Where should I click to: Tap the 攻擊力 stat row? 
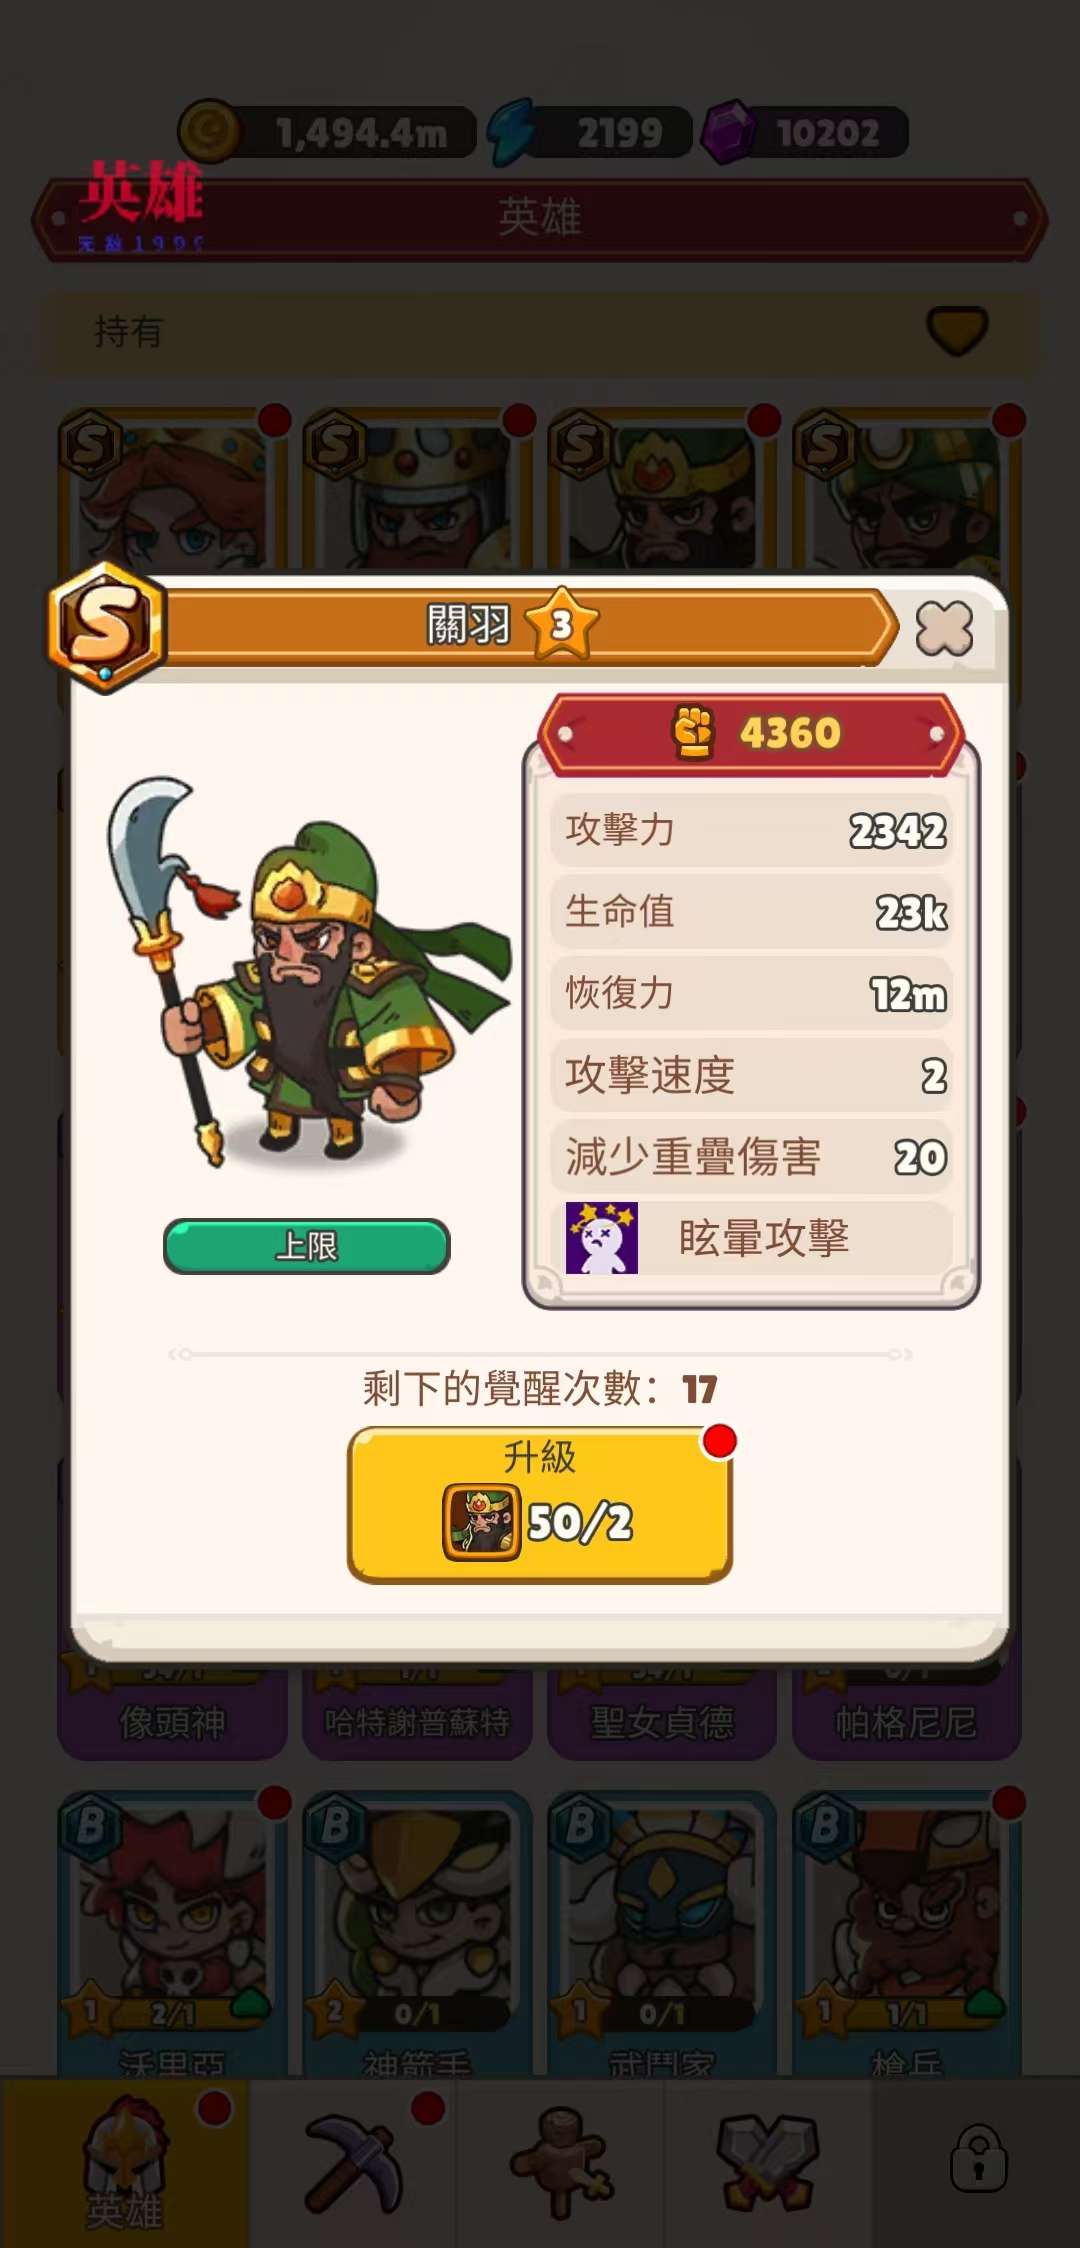(x=751, y=830)
